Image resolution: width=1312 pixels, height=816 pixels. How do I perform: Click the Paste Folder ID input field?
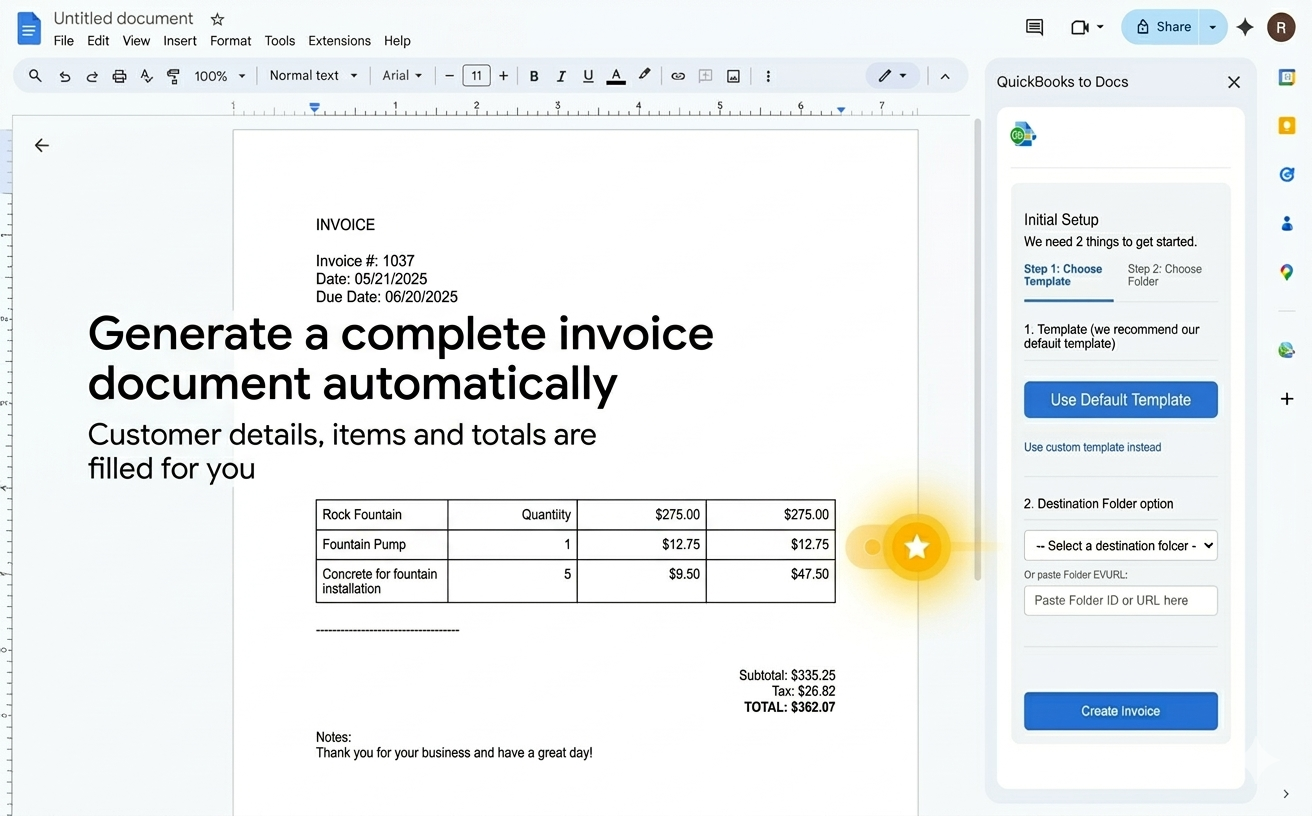1120,600
